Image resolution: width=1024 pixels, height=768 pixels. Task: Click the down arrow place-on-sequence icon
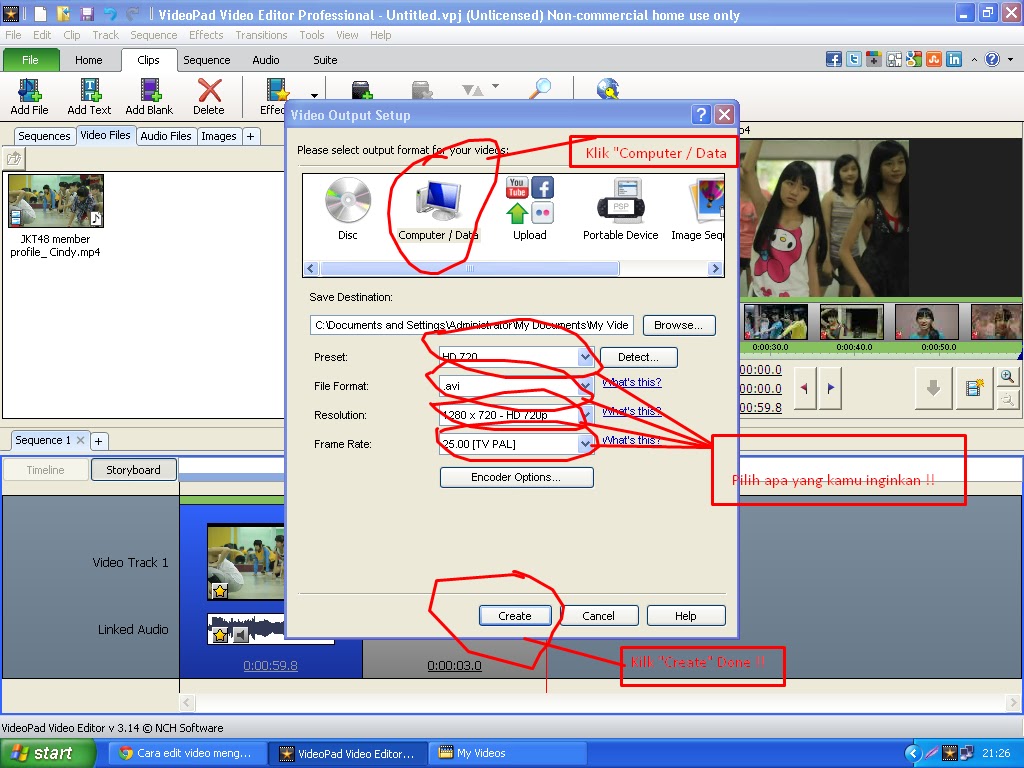(x=933, y=388)
